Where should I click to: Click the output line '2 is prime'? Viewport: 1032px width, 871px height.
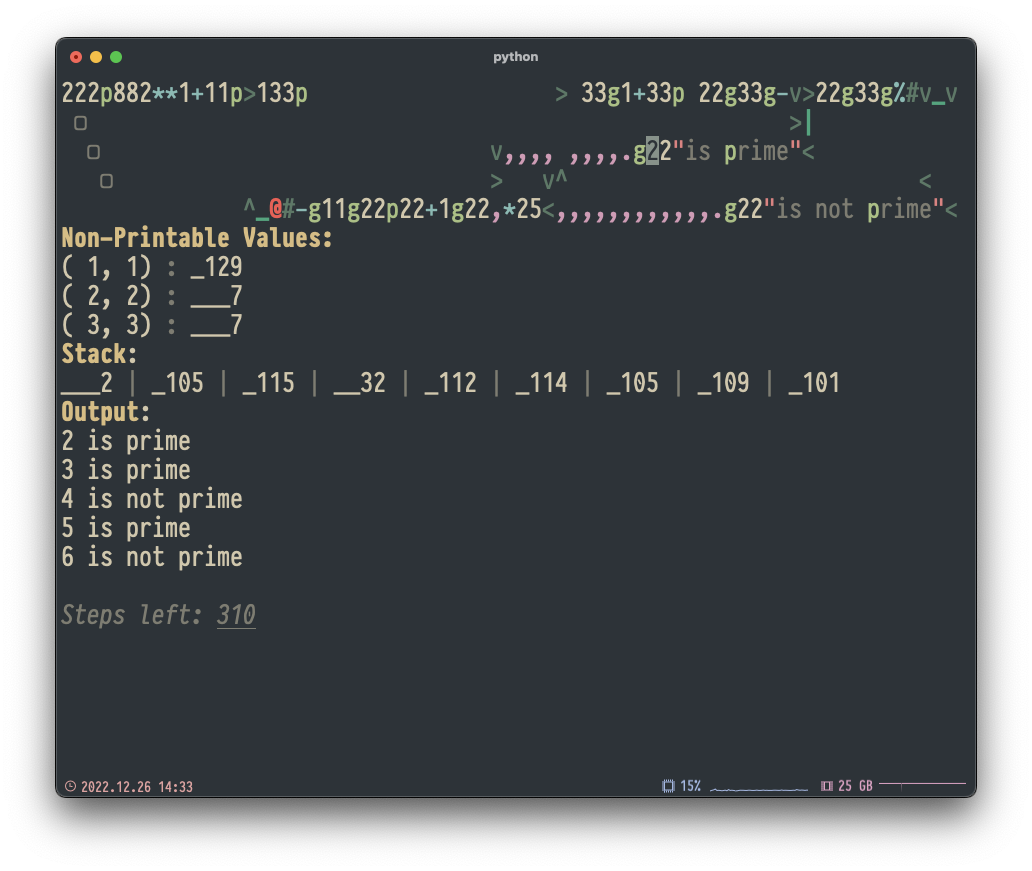click(126, 441)
